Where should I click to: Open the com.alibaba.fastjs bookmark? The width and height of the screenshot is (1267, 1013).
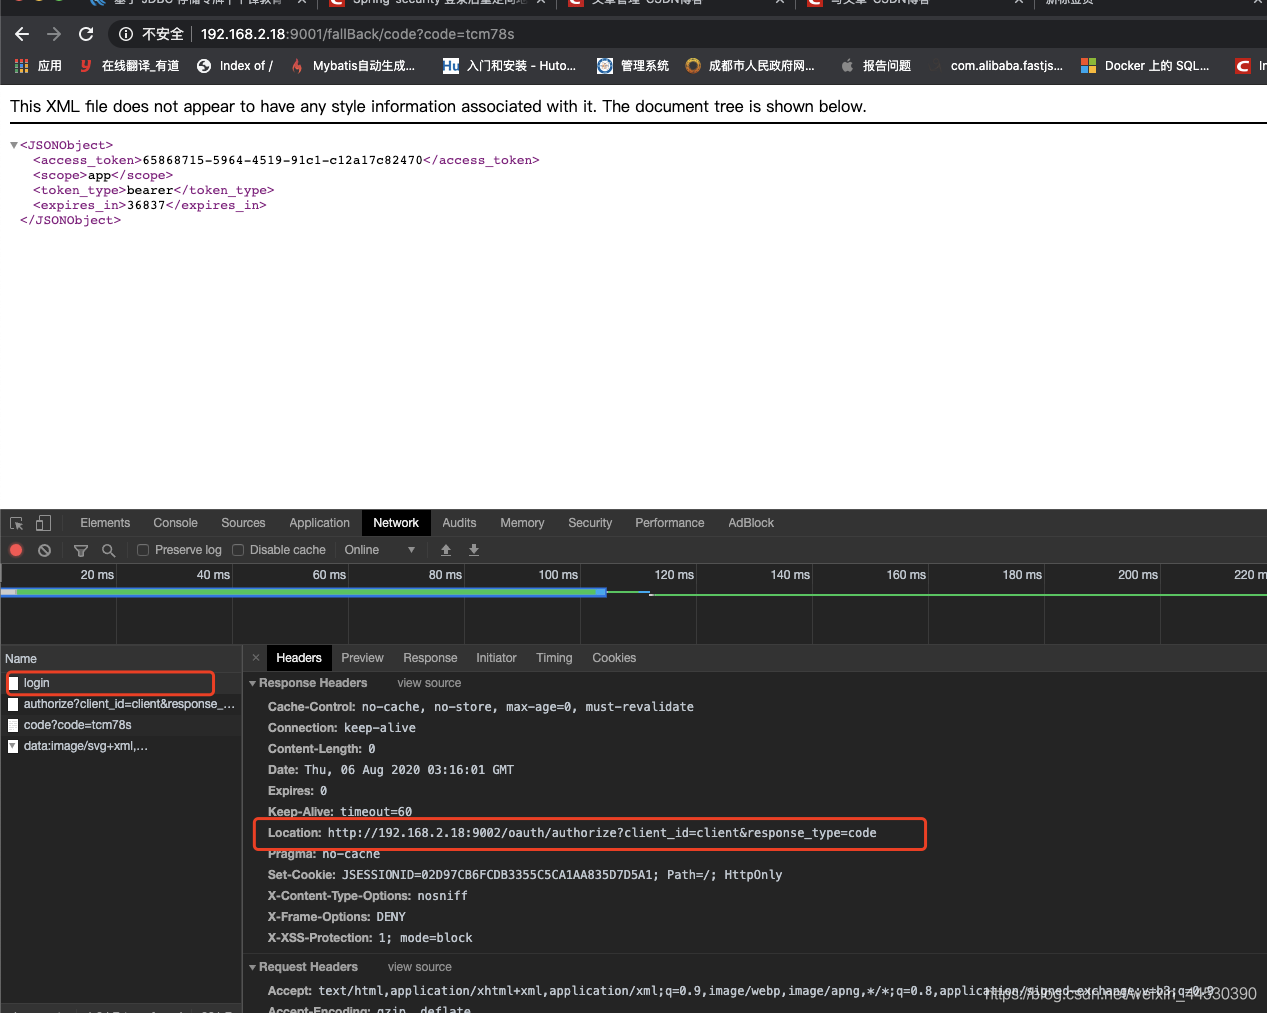996,66
